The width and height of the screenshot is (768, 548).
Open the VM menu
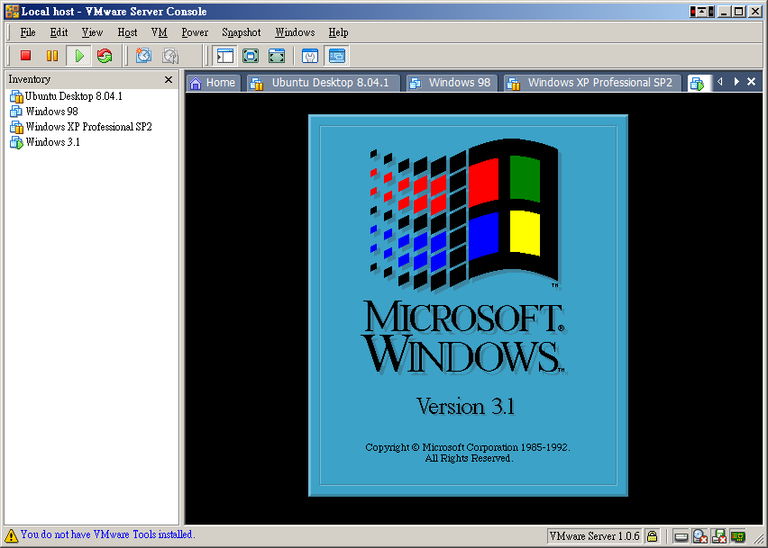click(x=159, y=32)
